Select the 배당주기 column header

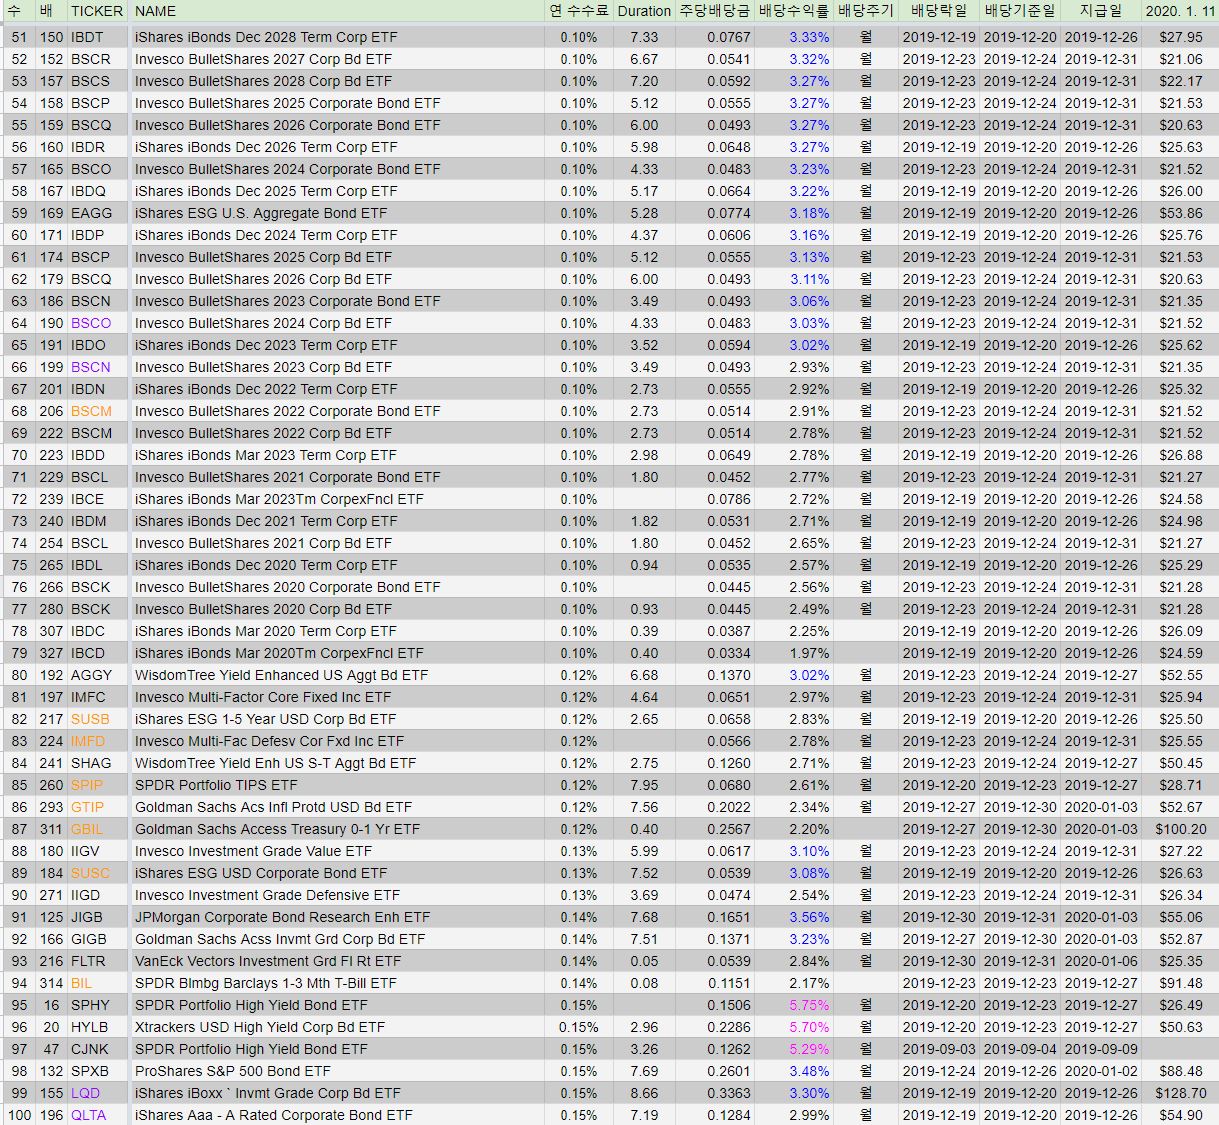pyautogui.click(x=865, y=11)
